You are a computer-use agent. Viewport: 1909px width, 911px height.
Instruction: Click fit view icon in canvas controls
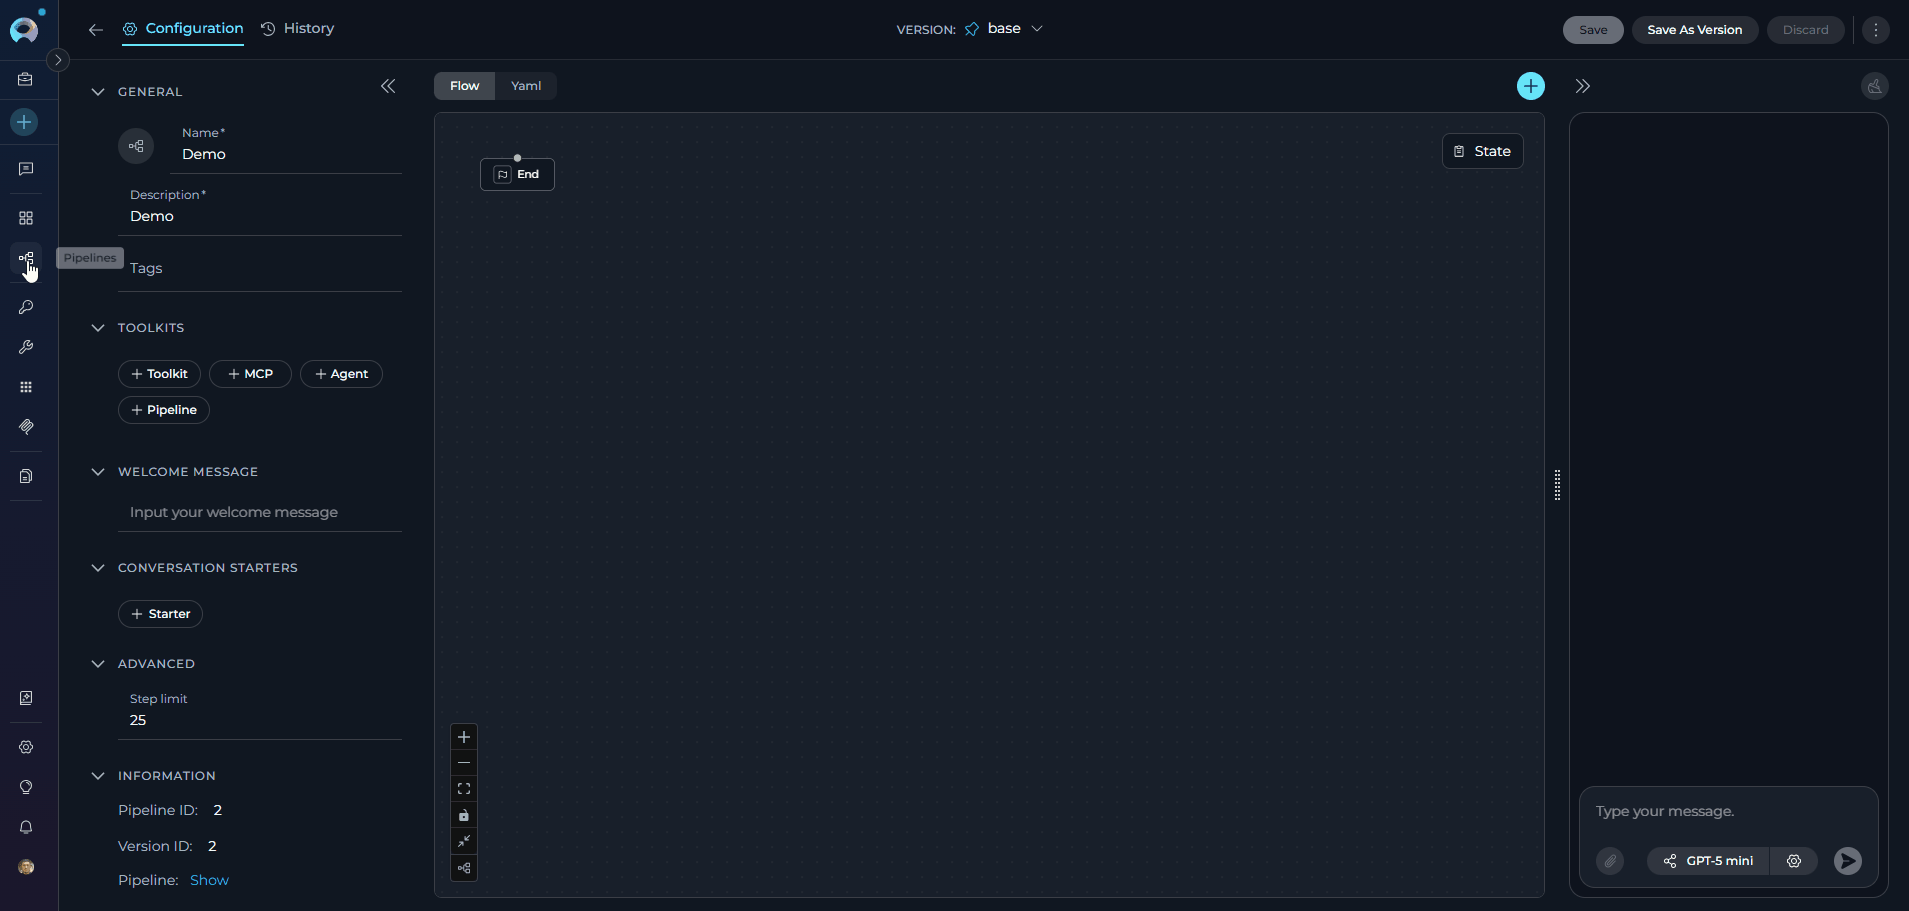coord(464,789)
